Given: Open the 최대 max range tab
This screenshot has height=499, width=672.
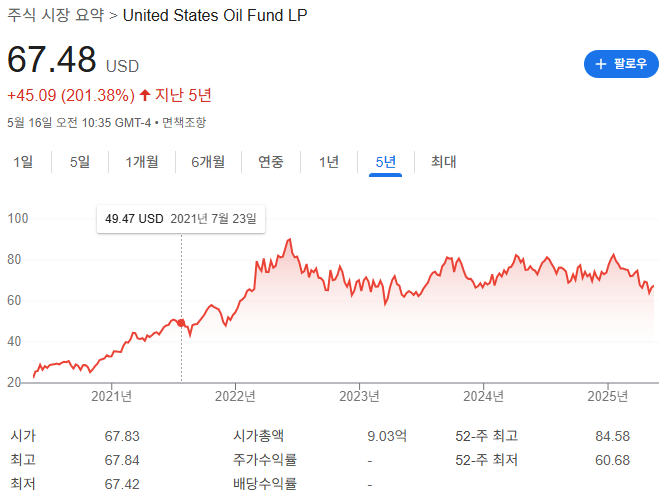Looking at the screenshot, I should (x=444, y=162).
